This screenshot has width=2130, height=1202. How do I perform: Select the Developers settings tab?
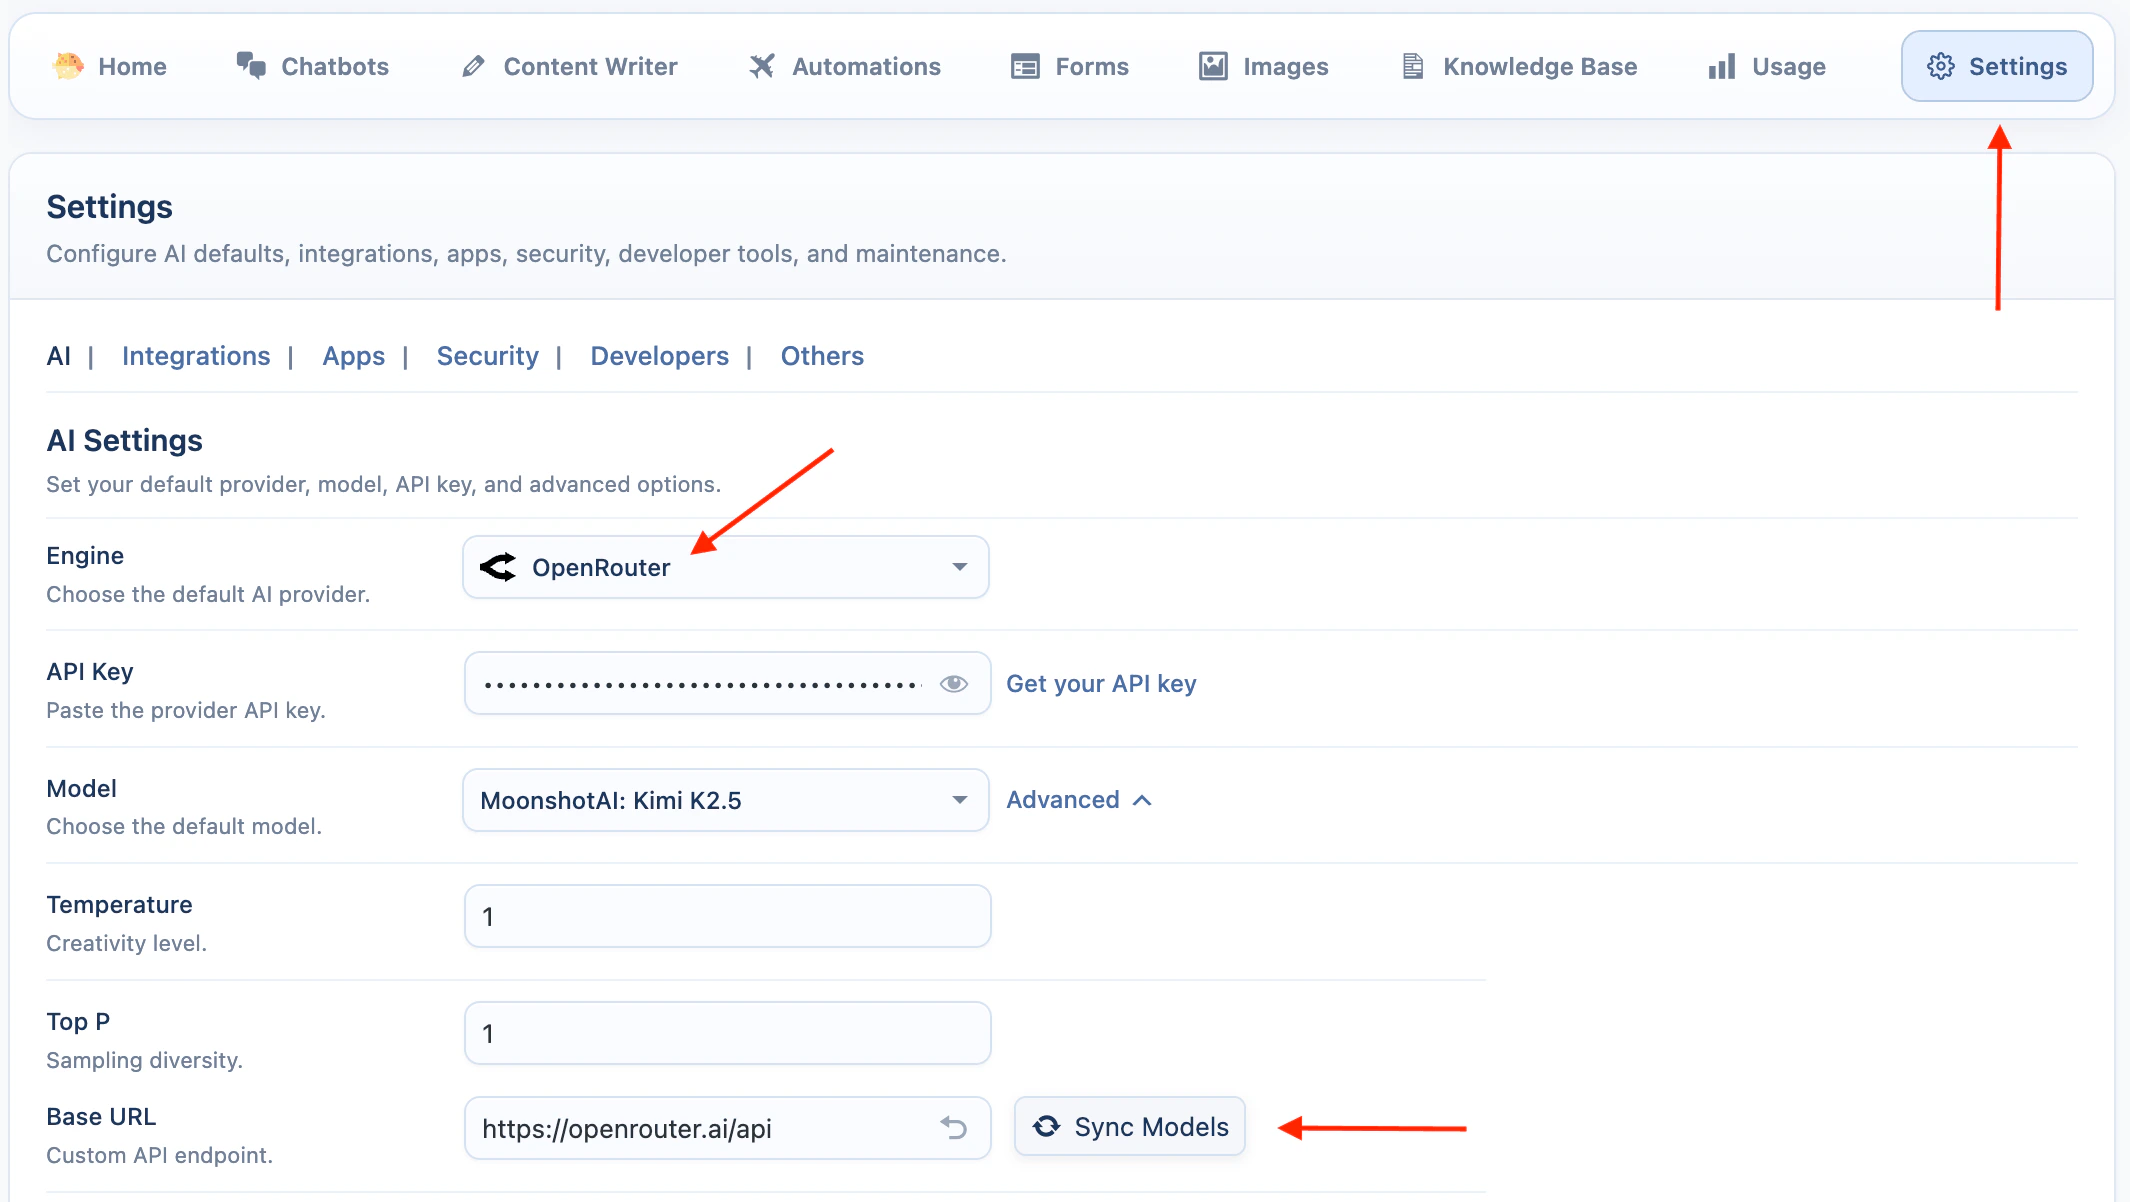tap(659, 356)
